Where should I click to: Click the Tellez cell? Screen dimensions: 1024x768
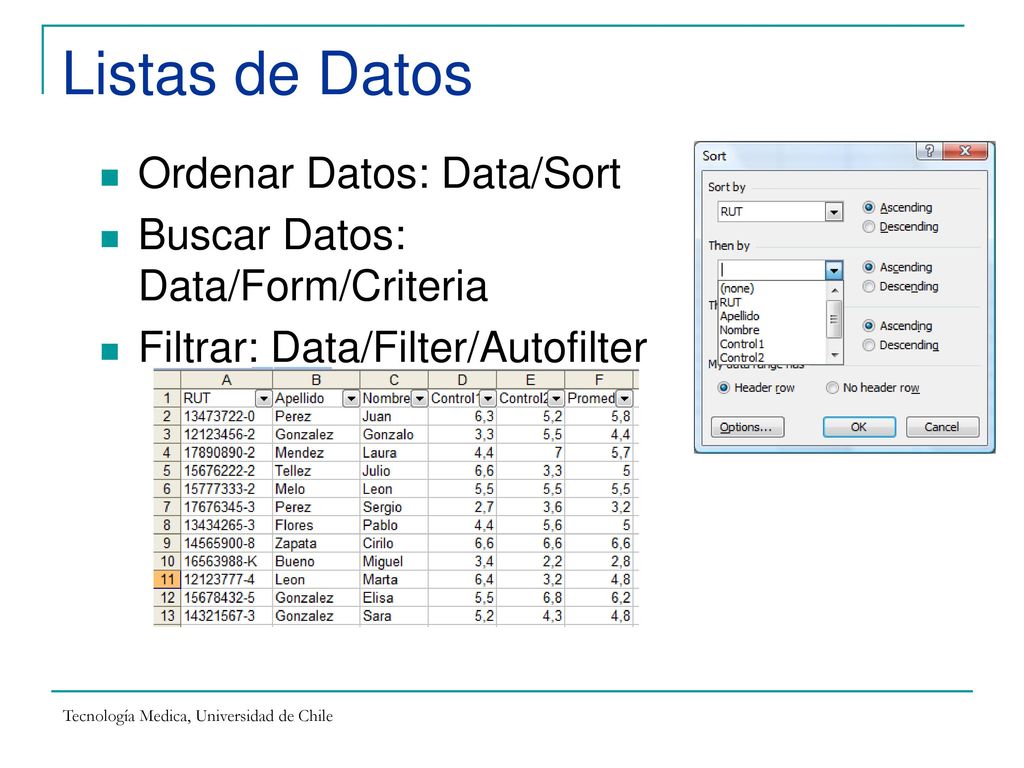[316, 471]
